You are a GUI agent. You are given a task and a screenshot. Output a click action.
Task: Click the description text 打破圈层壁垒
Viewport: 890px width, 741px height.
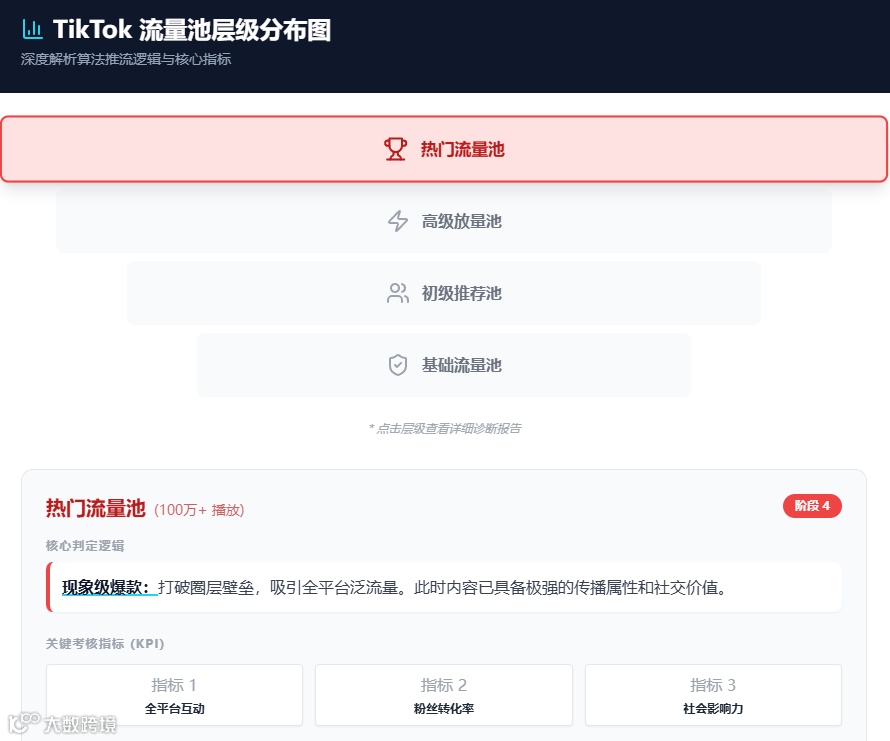tap(206, 587)
